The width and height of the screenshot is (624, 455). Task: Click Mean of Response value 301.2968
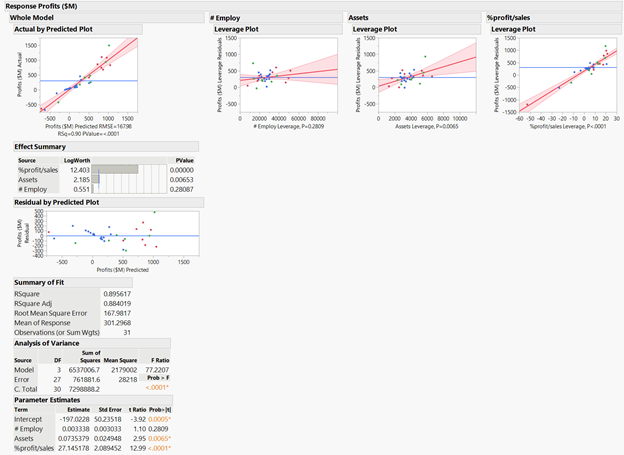click(117, 322)
